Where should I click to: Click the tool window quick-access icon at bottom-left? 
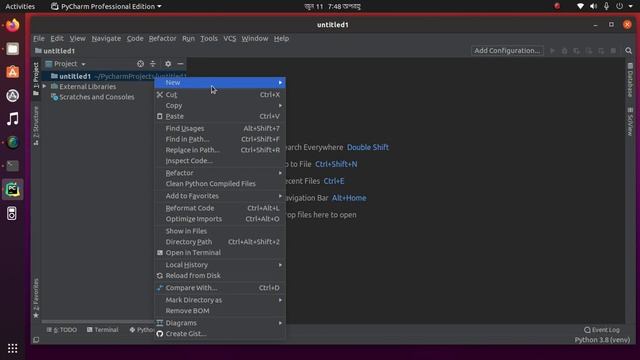(36, 340)
